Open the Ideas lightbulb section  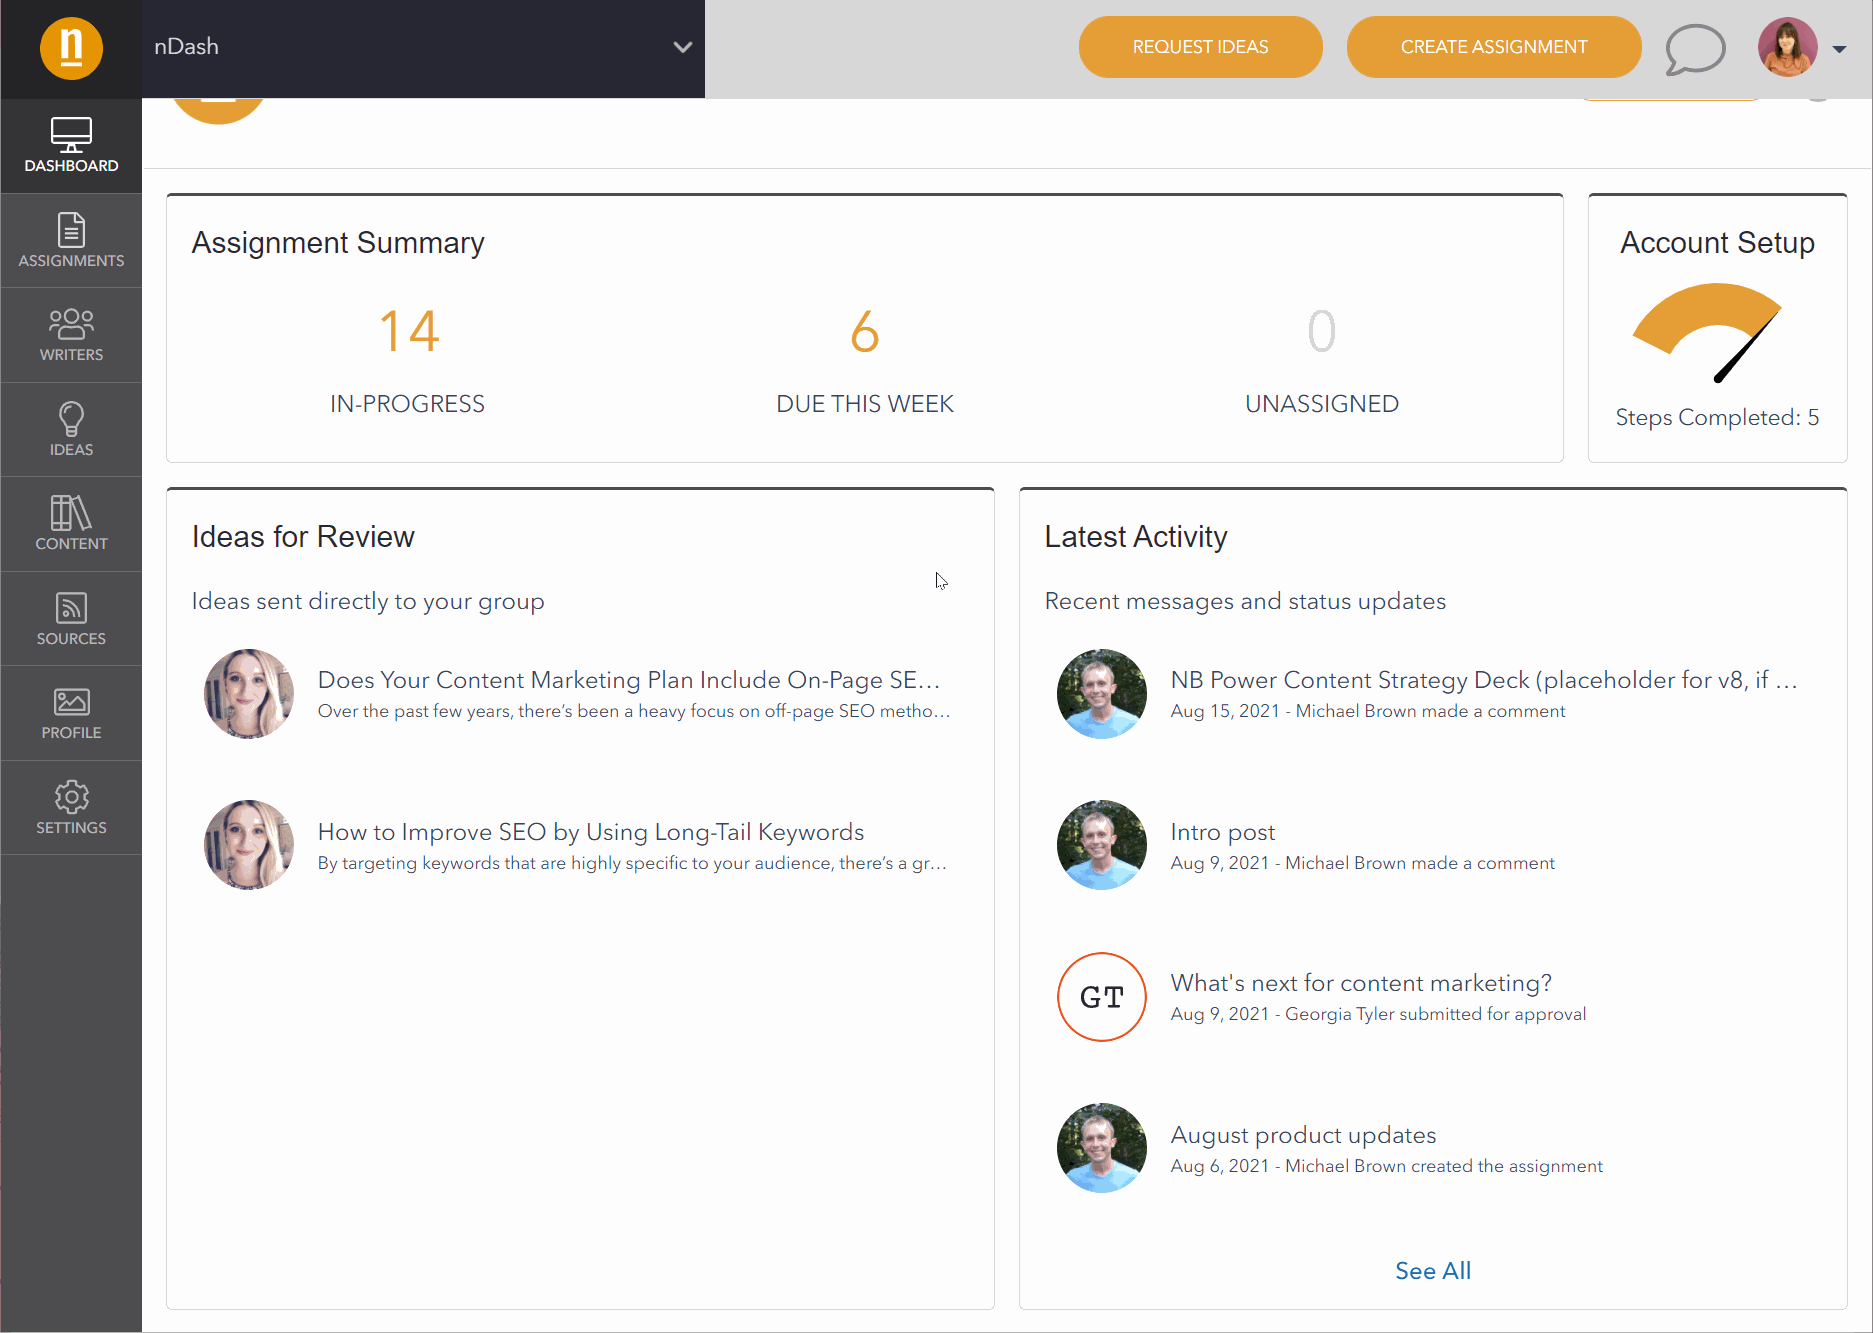point(71,429)
